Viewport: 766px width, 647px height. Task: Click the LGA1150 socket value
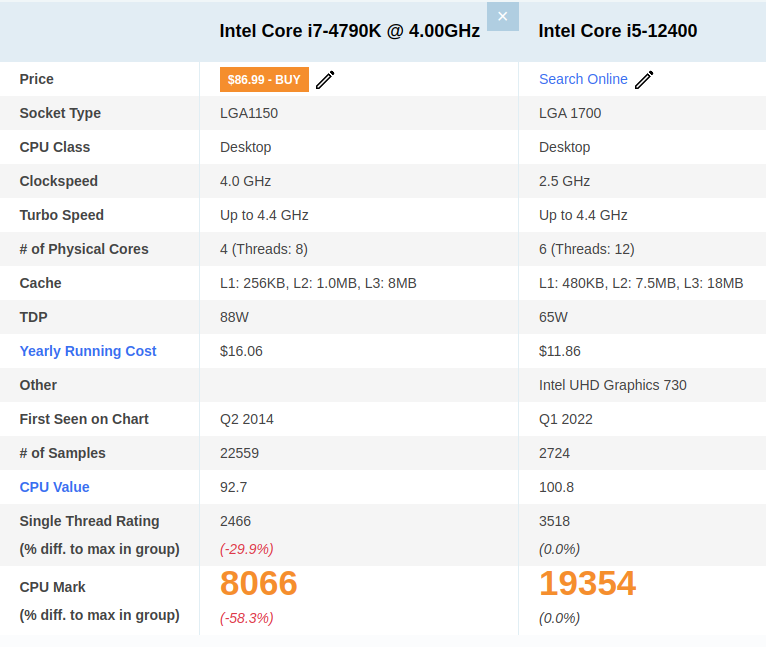[249, 113]
